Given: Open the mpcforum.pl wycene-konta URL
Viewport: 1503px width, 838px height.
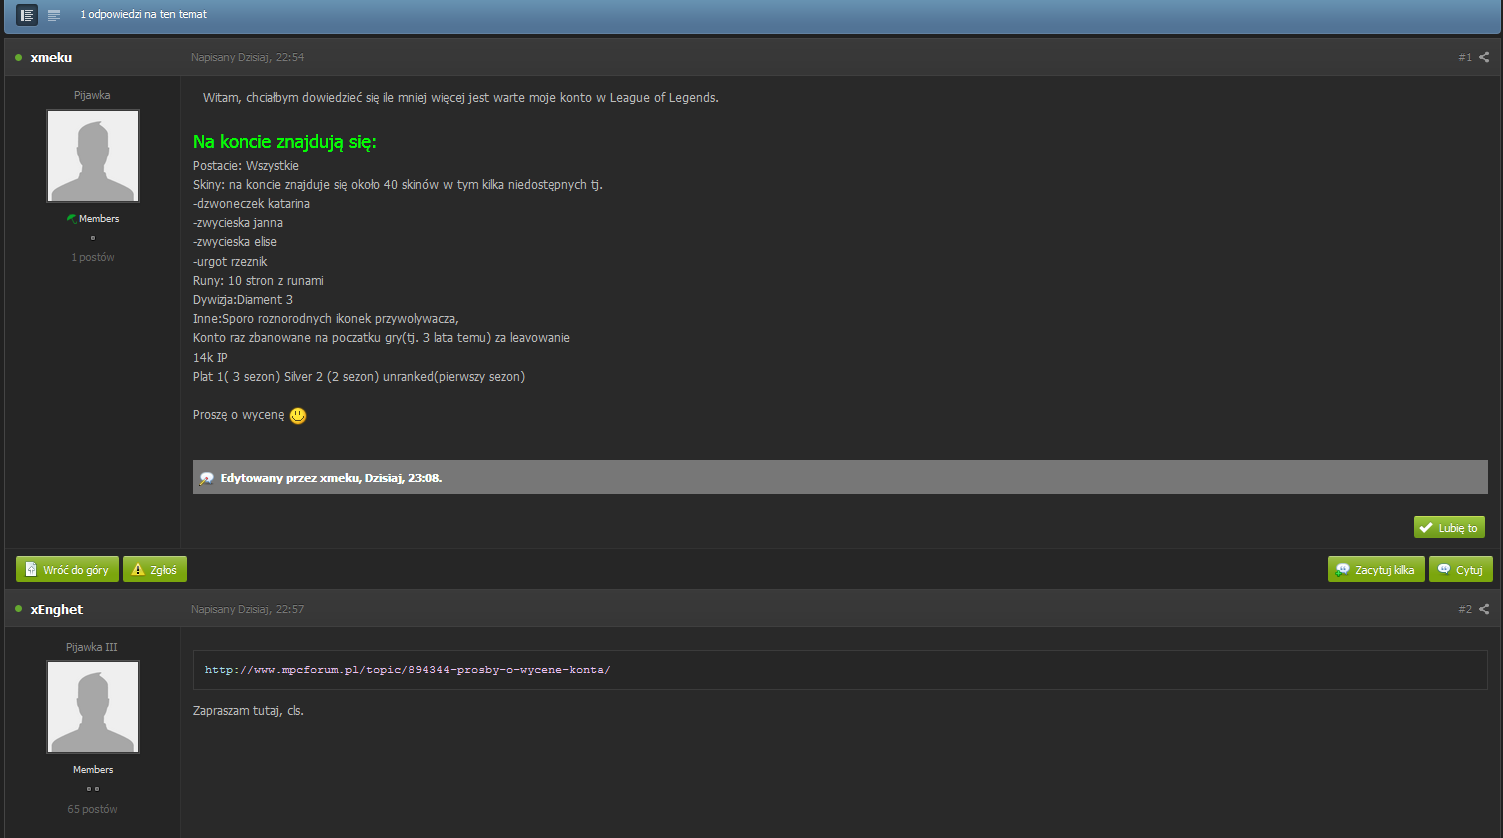Looking at the screenshot, I should tap(407, 669).
